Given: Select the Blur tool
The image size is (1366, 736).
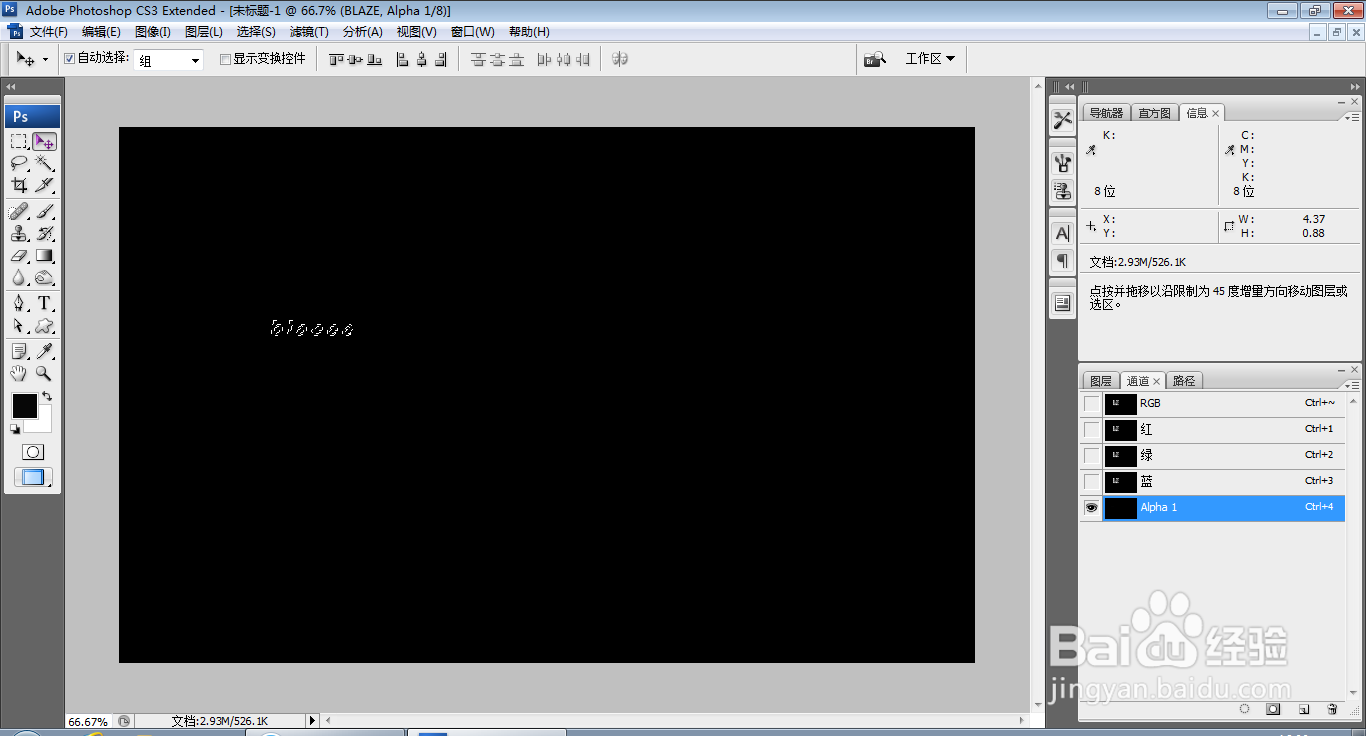Looking at the screenshot, I should [19, 277].
